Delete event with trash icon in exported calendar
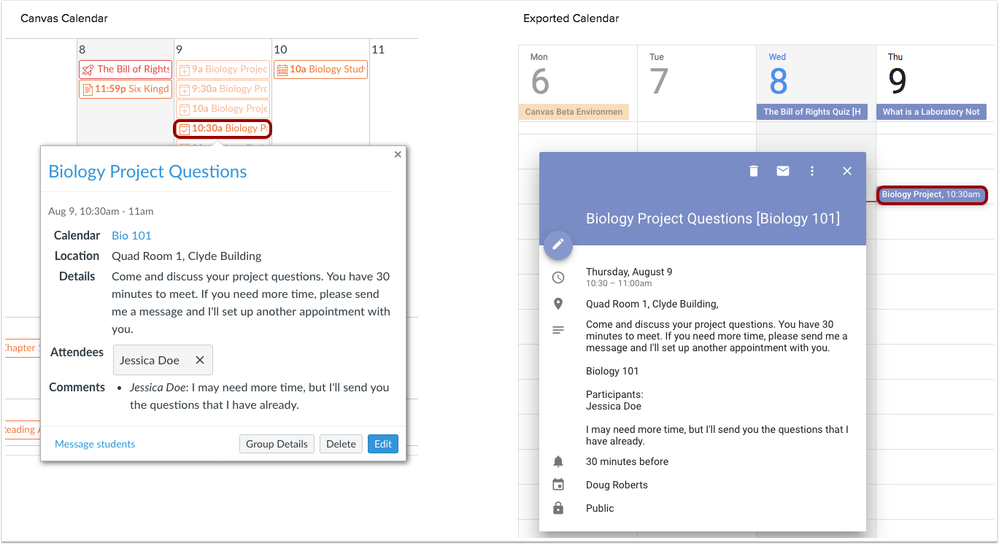The width and height of the screenshot is (999, 544). click(x=754, y=171)
